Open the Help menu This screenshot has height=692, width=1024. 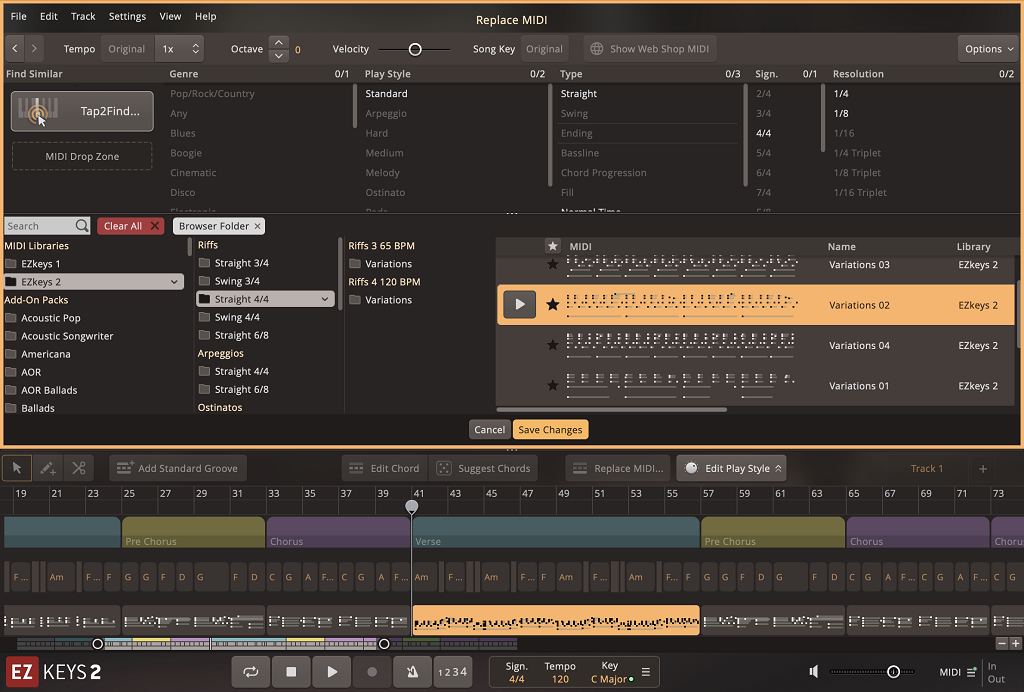pyautogui.click(x=206, y=16)
